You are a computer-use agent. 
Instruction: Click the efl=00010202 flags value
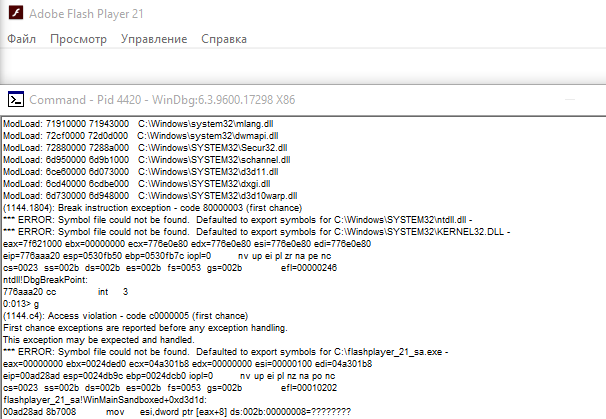tap(309, 388)
